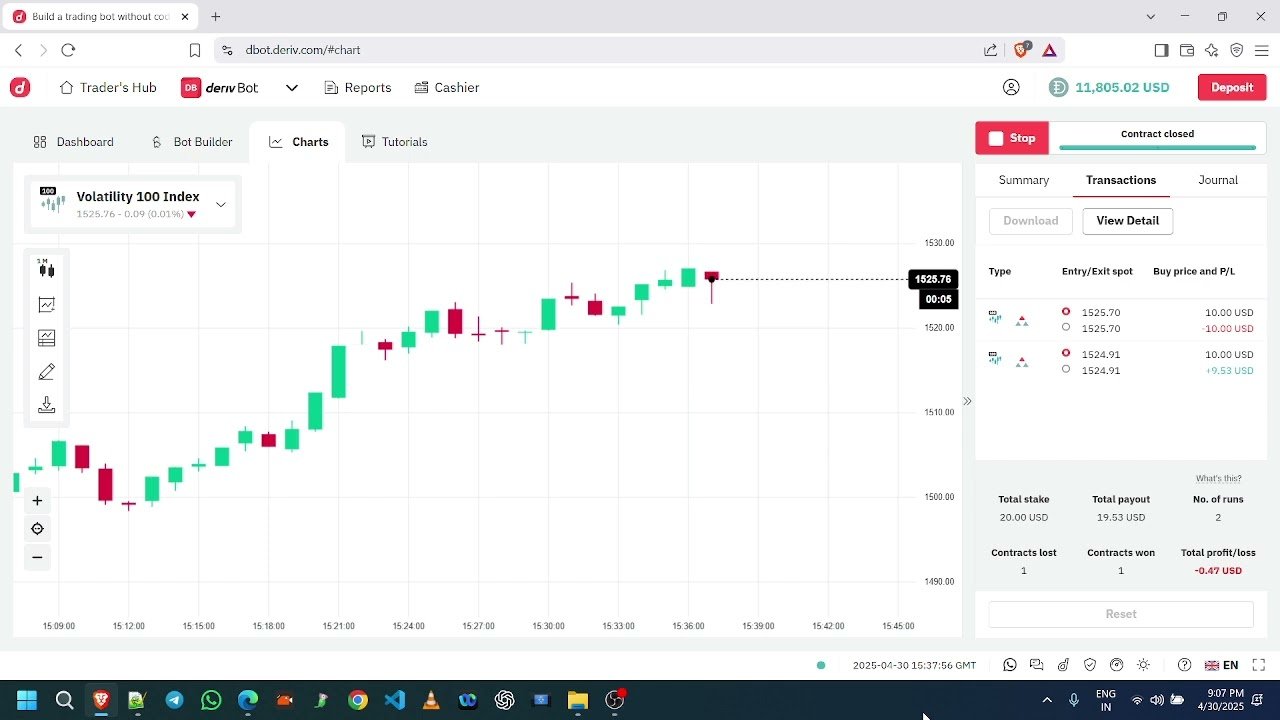The height and width of the screenshot is (720, 1280).
Task: Collapse the Transactions side panel
Action: click(x=967, y=400)
